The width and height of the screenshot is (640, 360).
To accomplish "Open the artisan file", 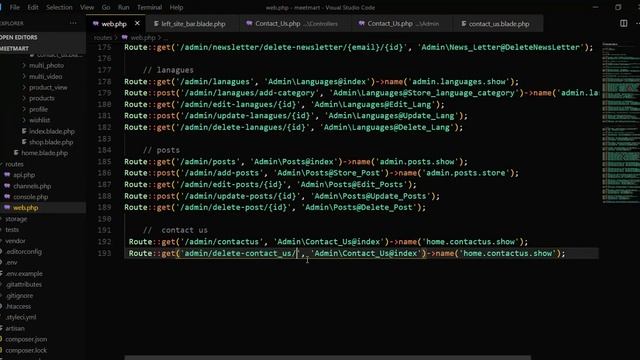I will pos(15,328).
